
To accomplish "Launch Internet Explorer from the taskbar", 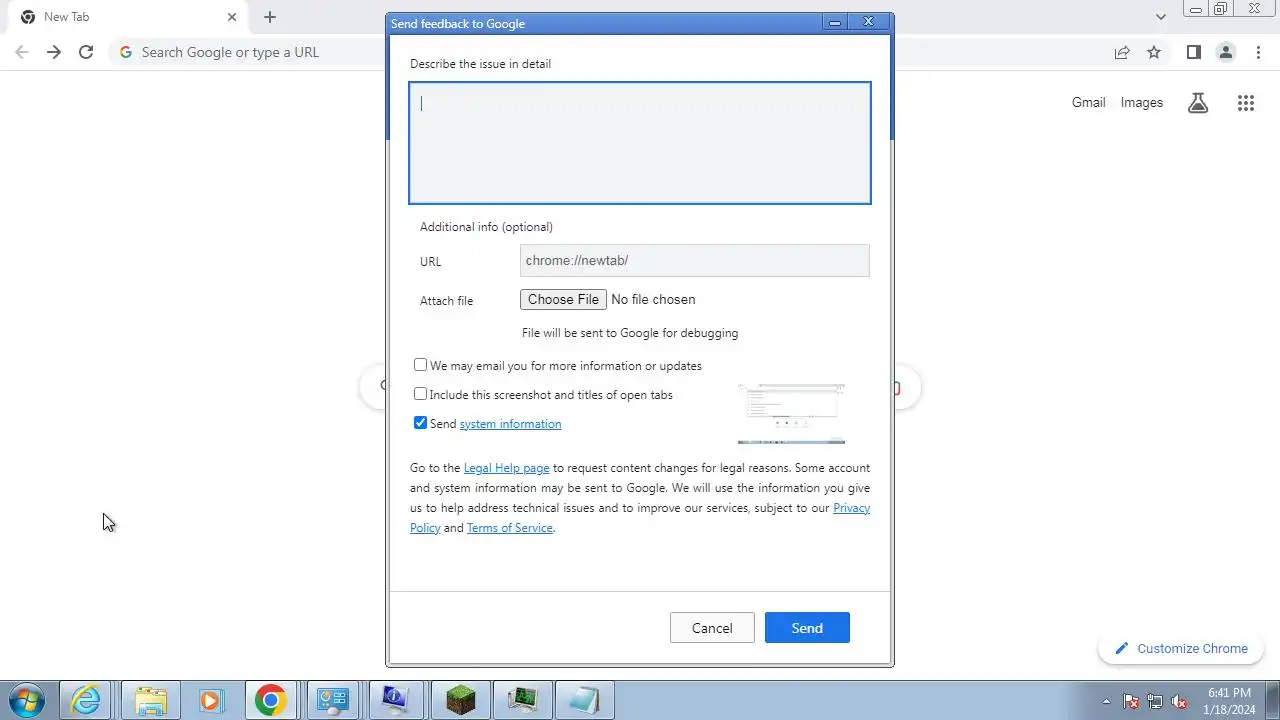I will (x=87, y=700).
